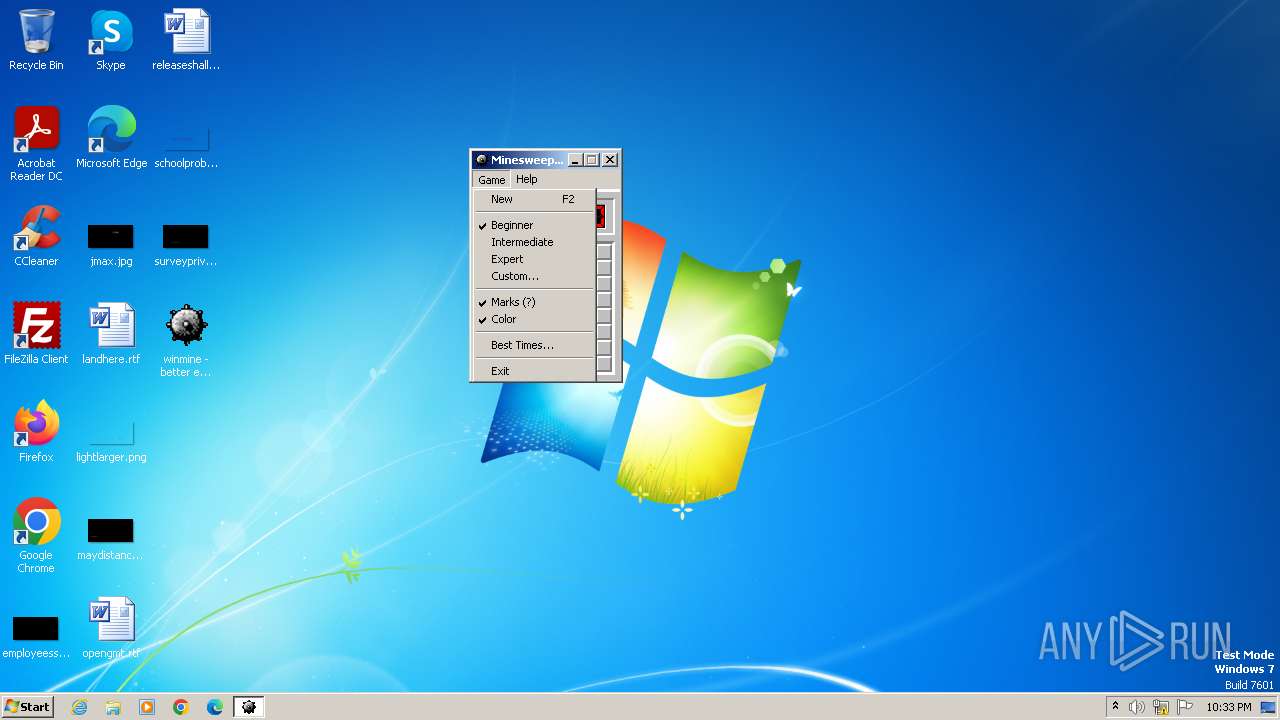Select the landhere.rtf document icon
1280x720 pixels.
[110, 333]
